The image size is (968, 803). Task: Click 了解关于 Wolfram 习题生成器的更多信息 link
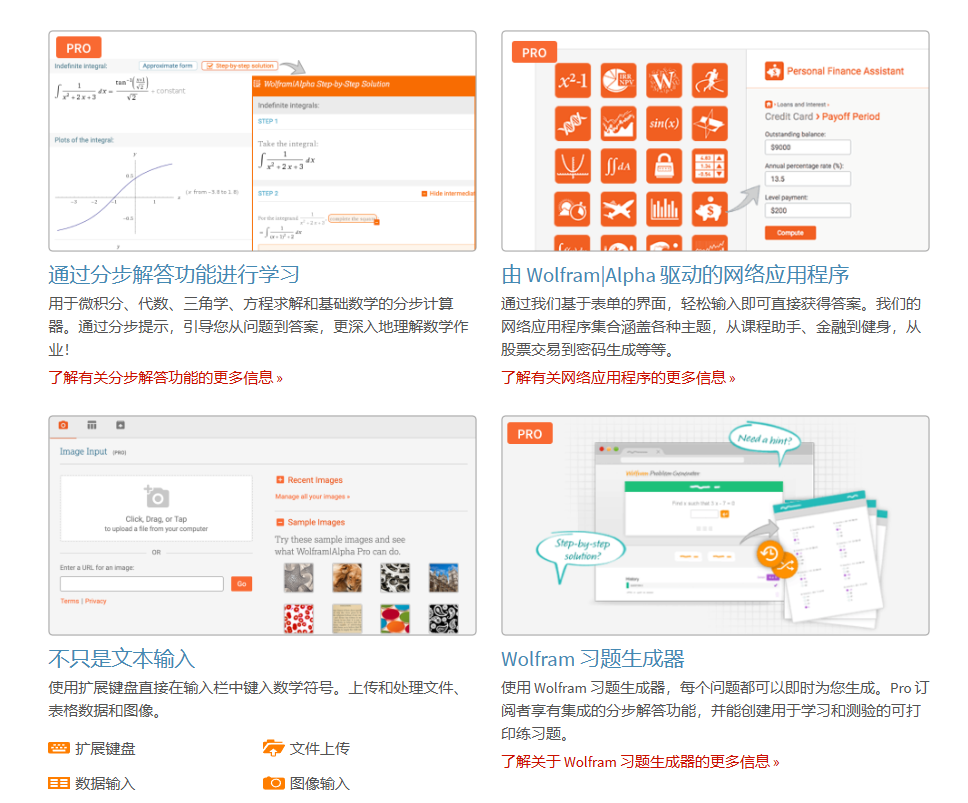point(640,762)
